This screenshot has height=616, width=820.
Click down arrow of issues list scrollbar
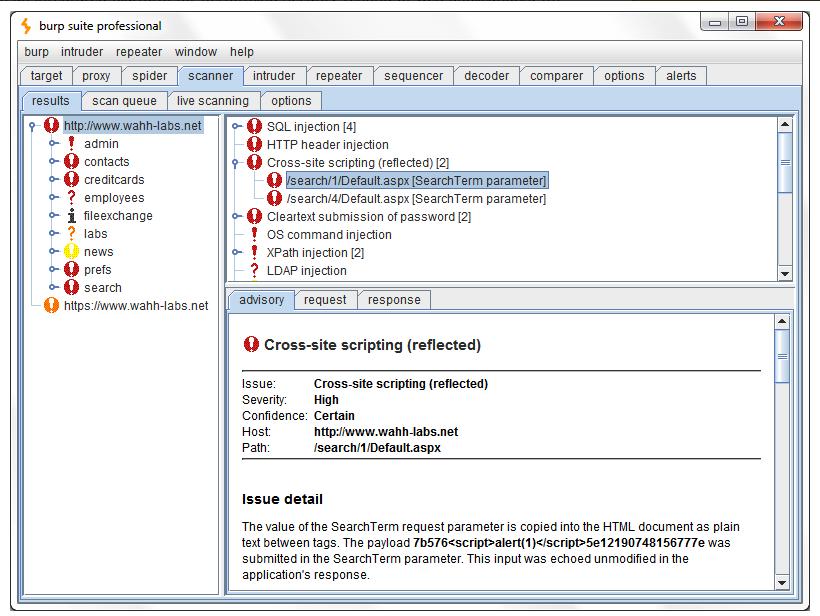(784, 273)
